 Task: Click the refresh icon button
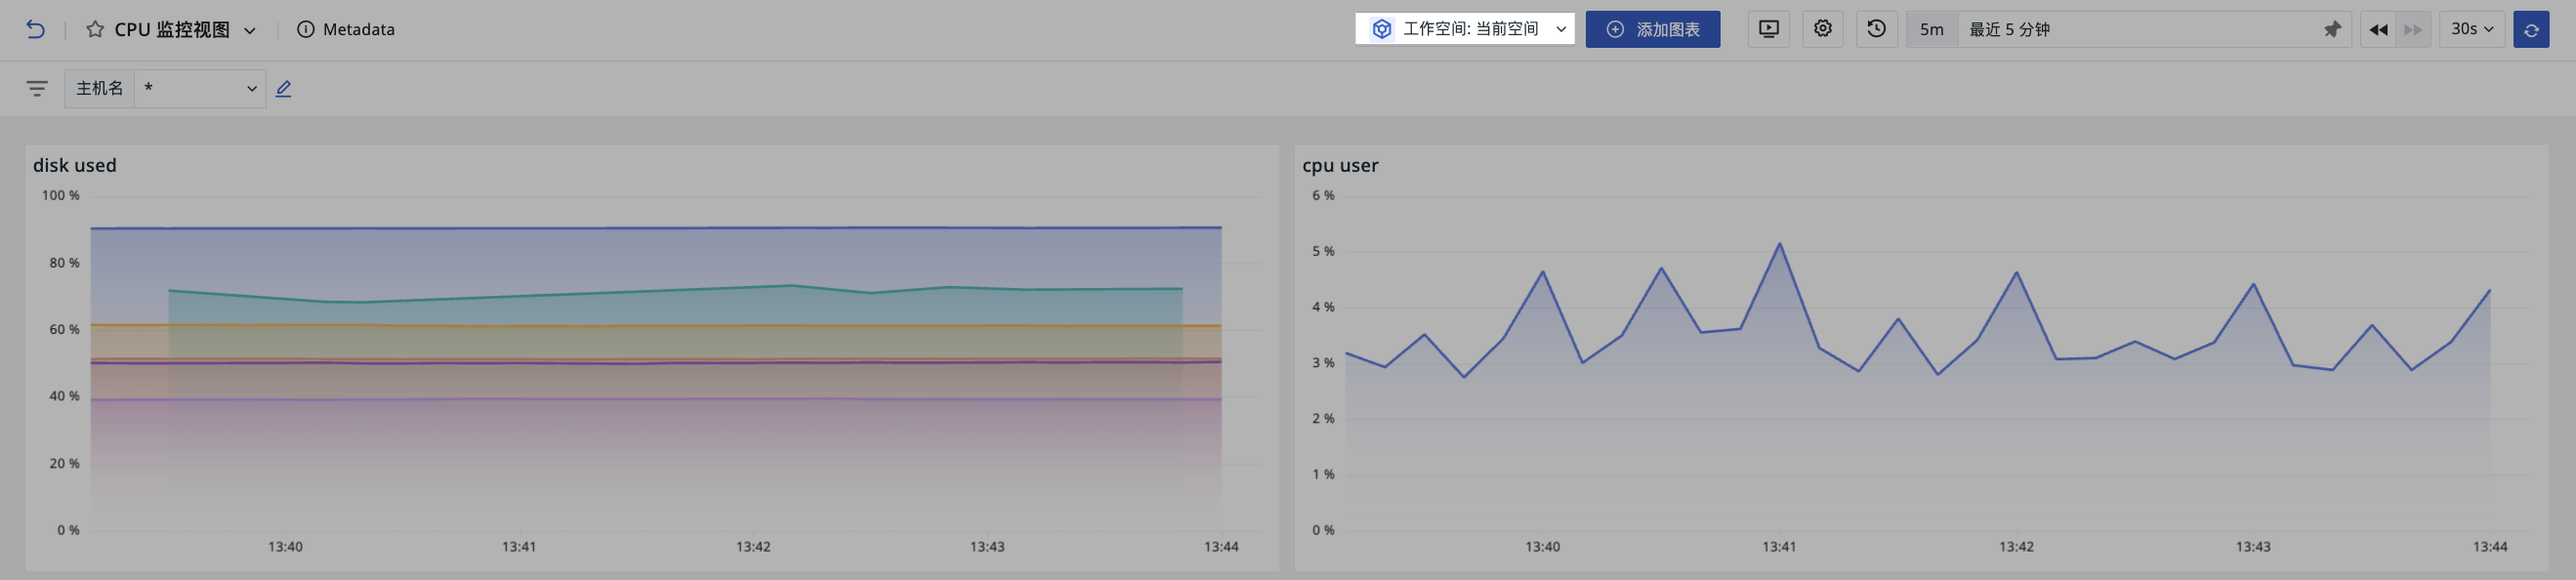pyautogui.click(x=2531, y=30)
